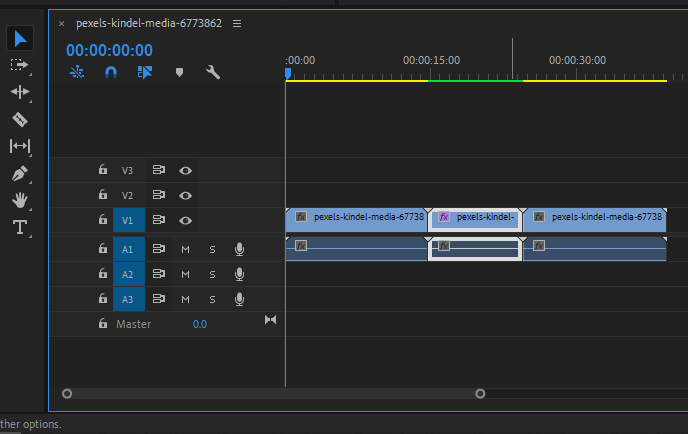Viewport: 688px width, 434px height.
Task: Toggle sync lock for V2
Action: [159, 195]
